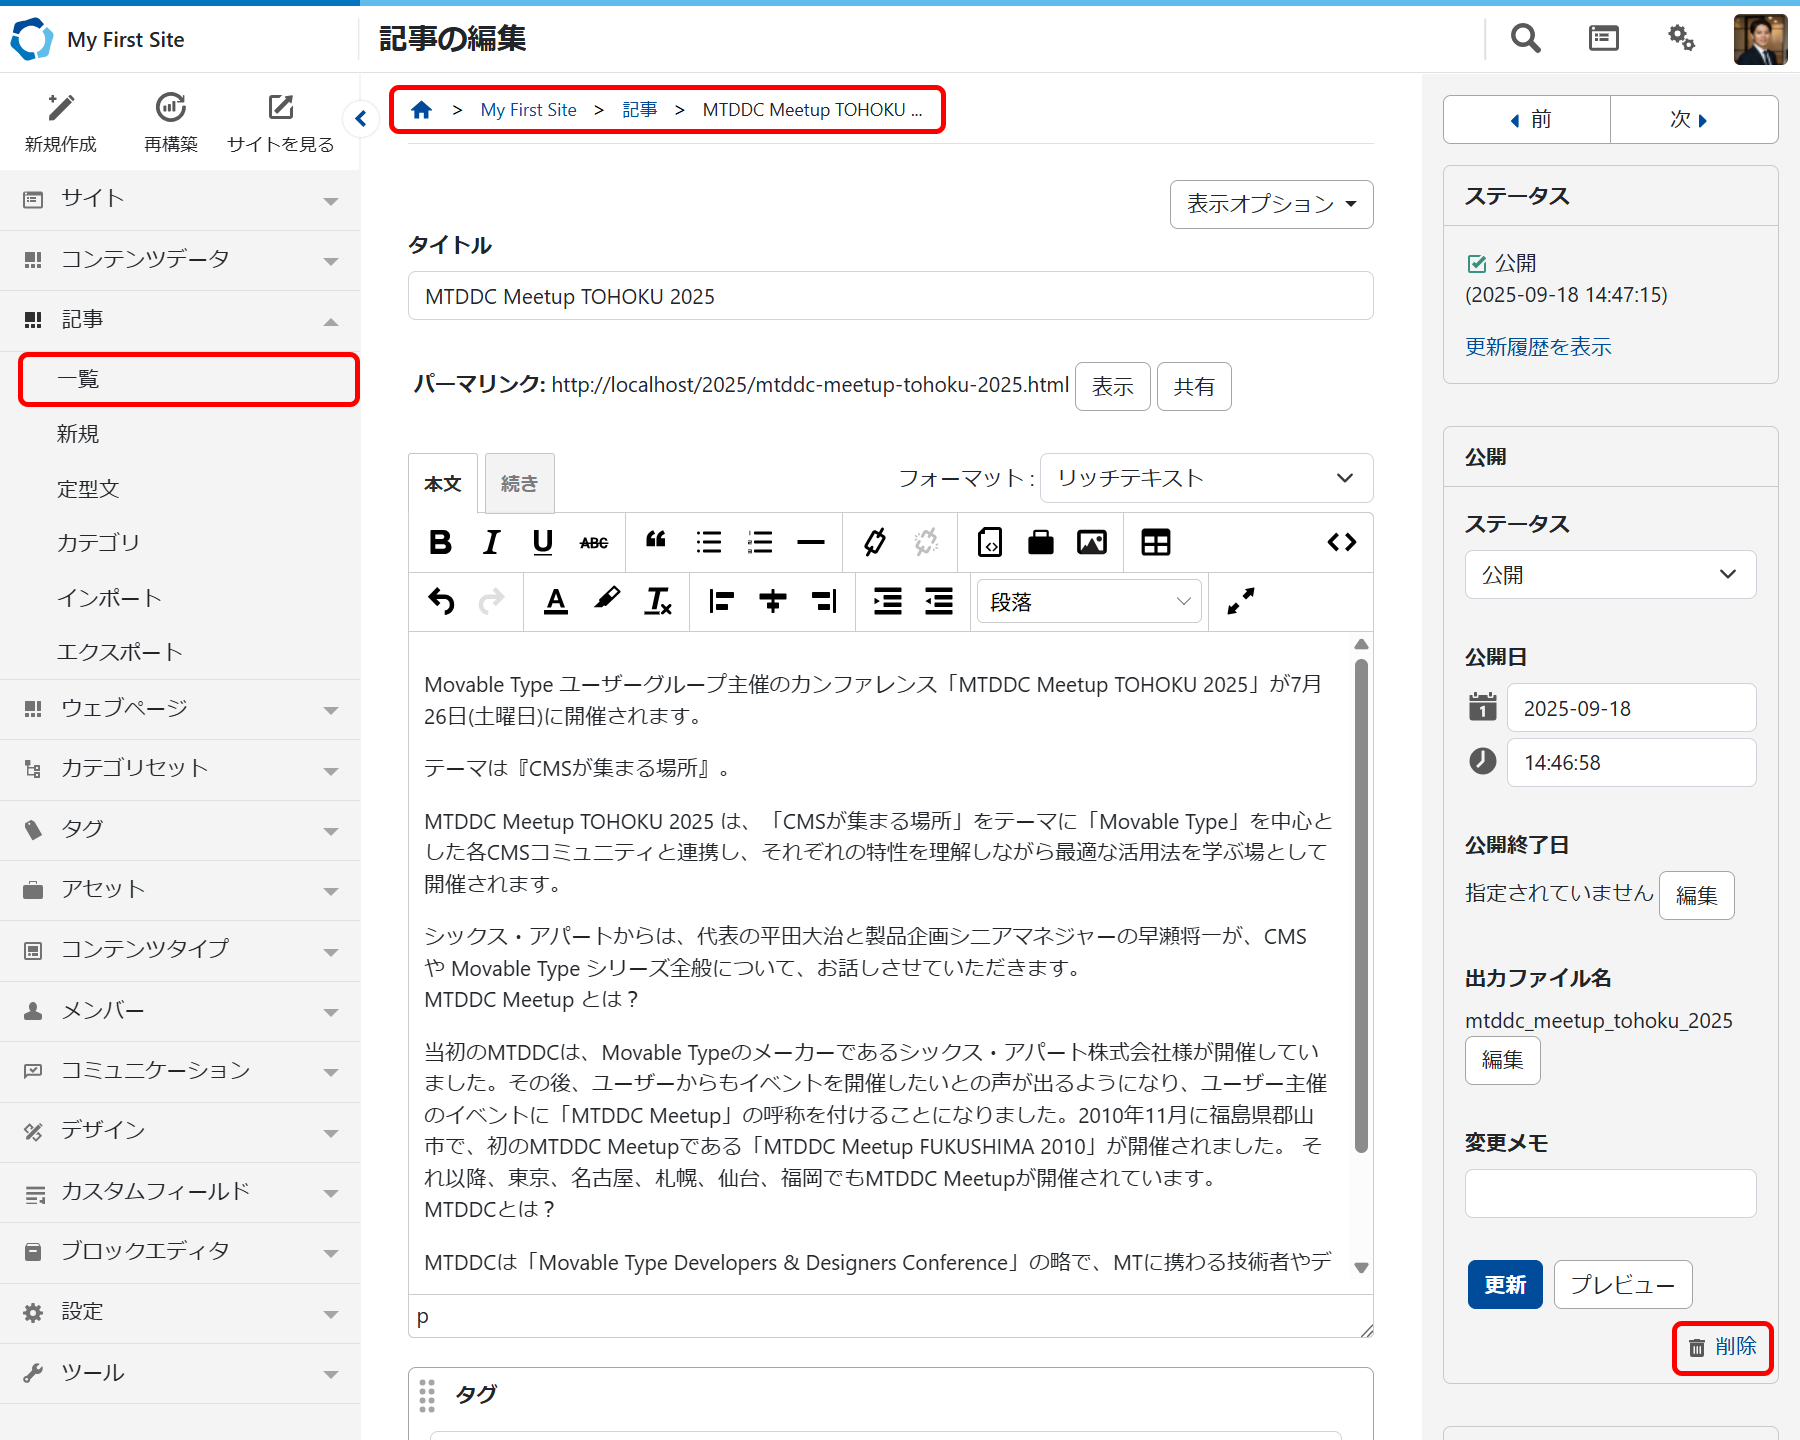Toggle underline formatting

click(x=542, y=542)
